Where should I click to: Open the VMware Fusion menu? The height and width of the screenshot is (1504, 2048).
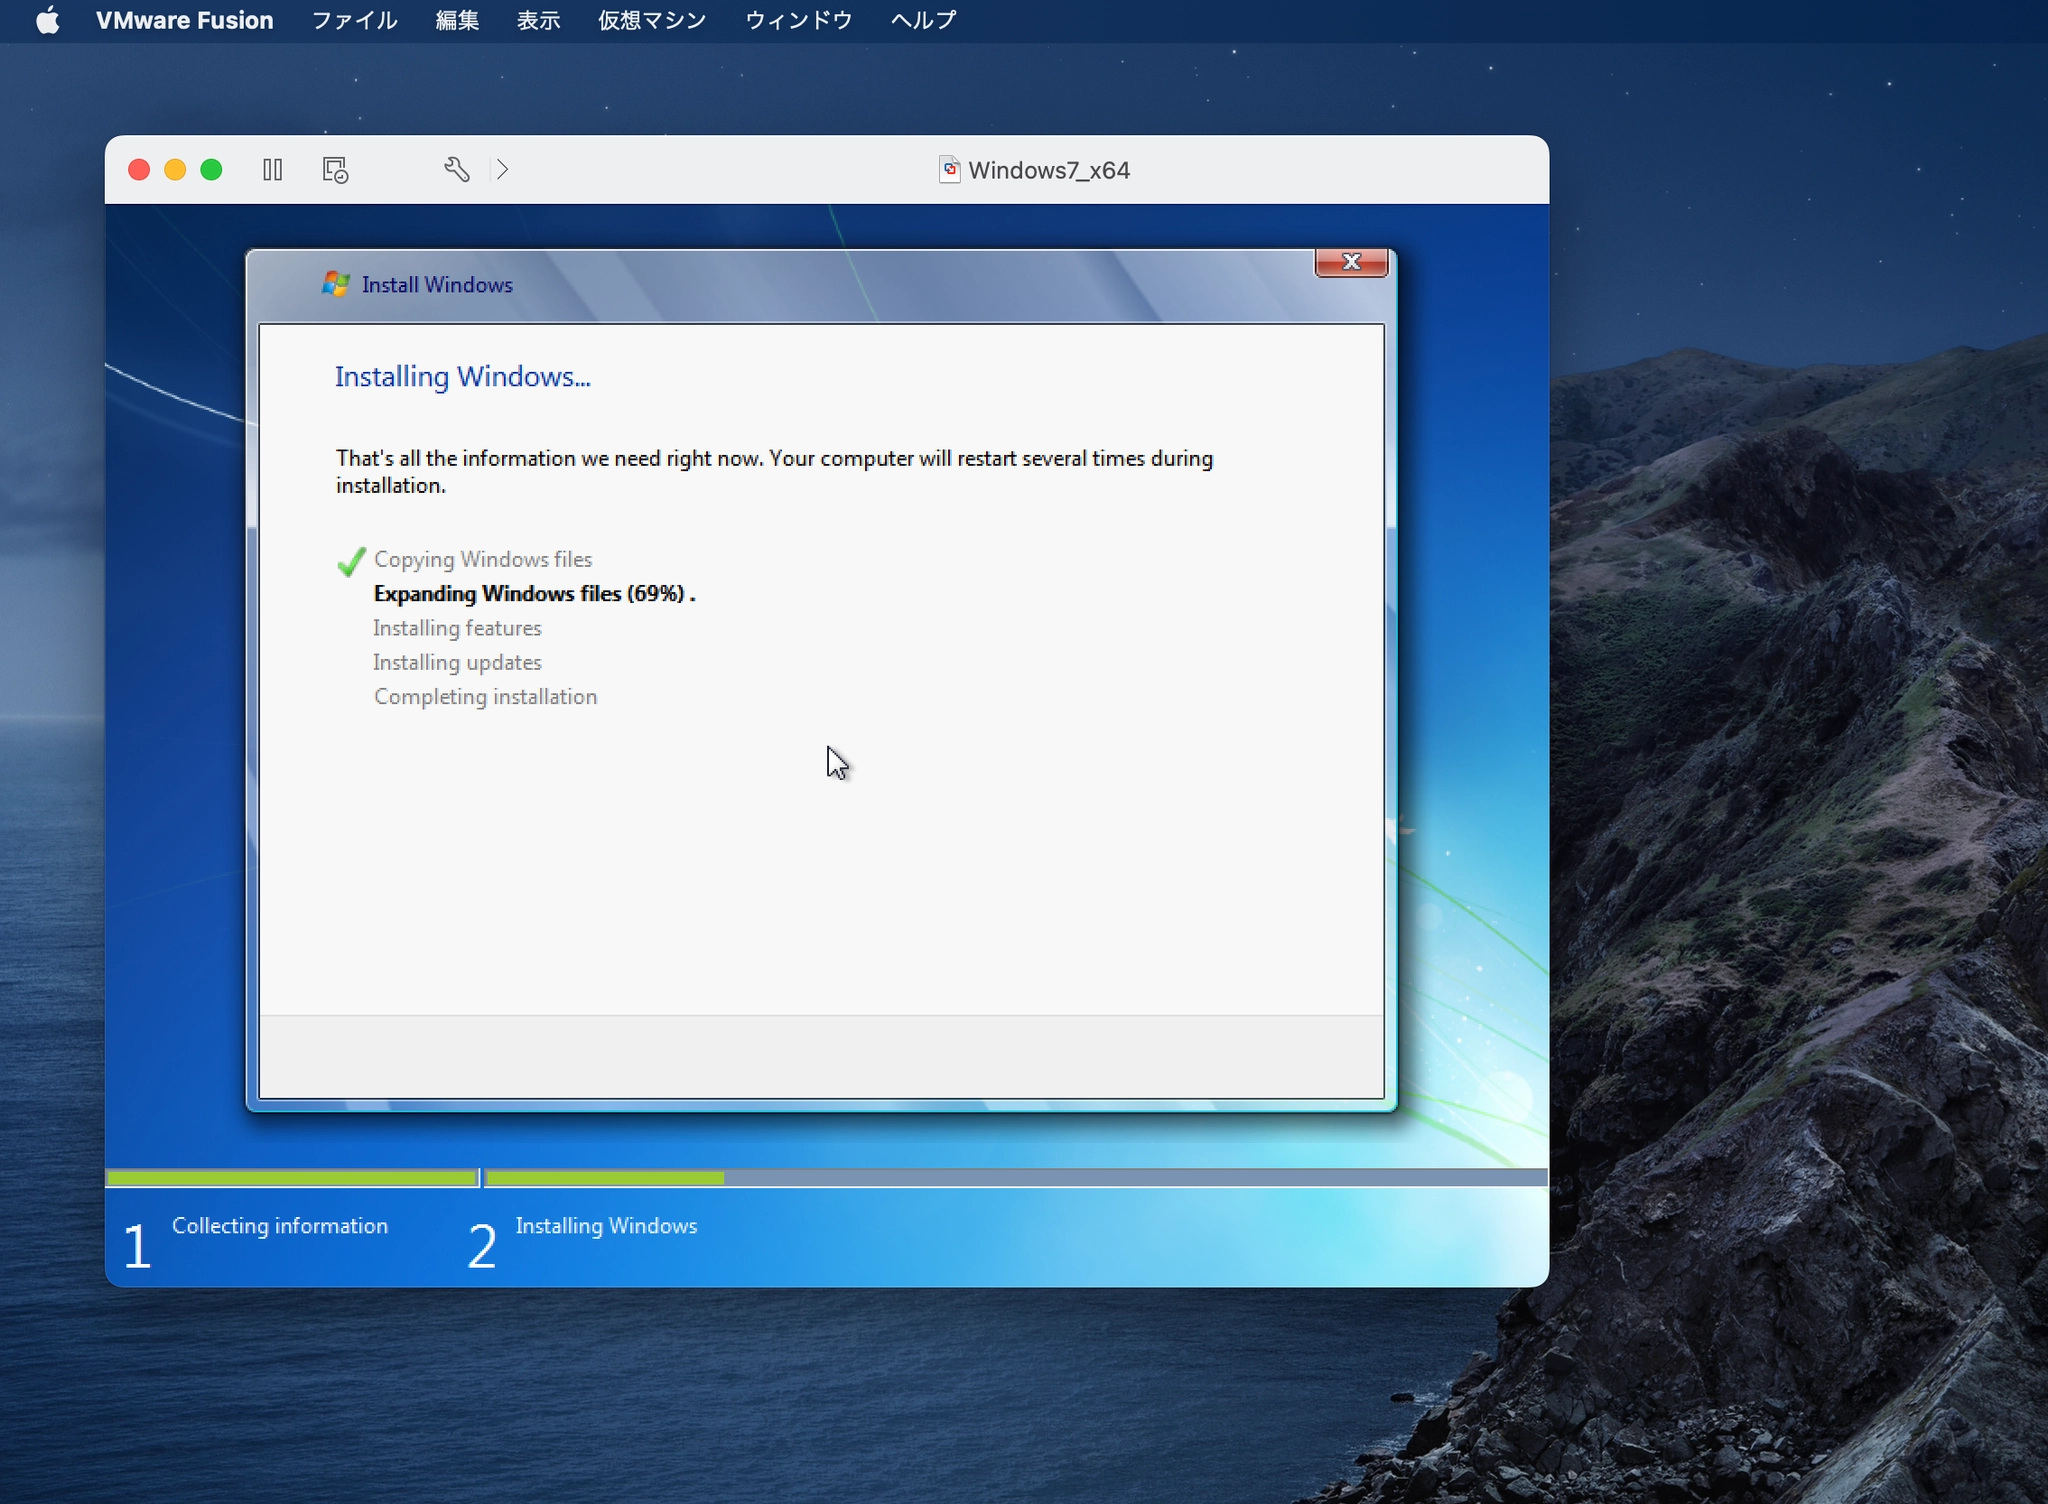(184, 20)
